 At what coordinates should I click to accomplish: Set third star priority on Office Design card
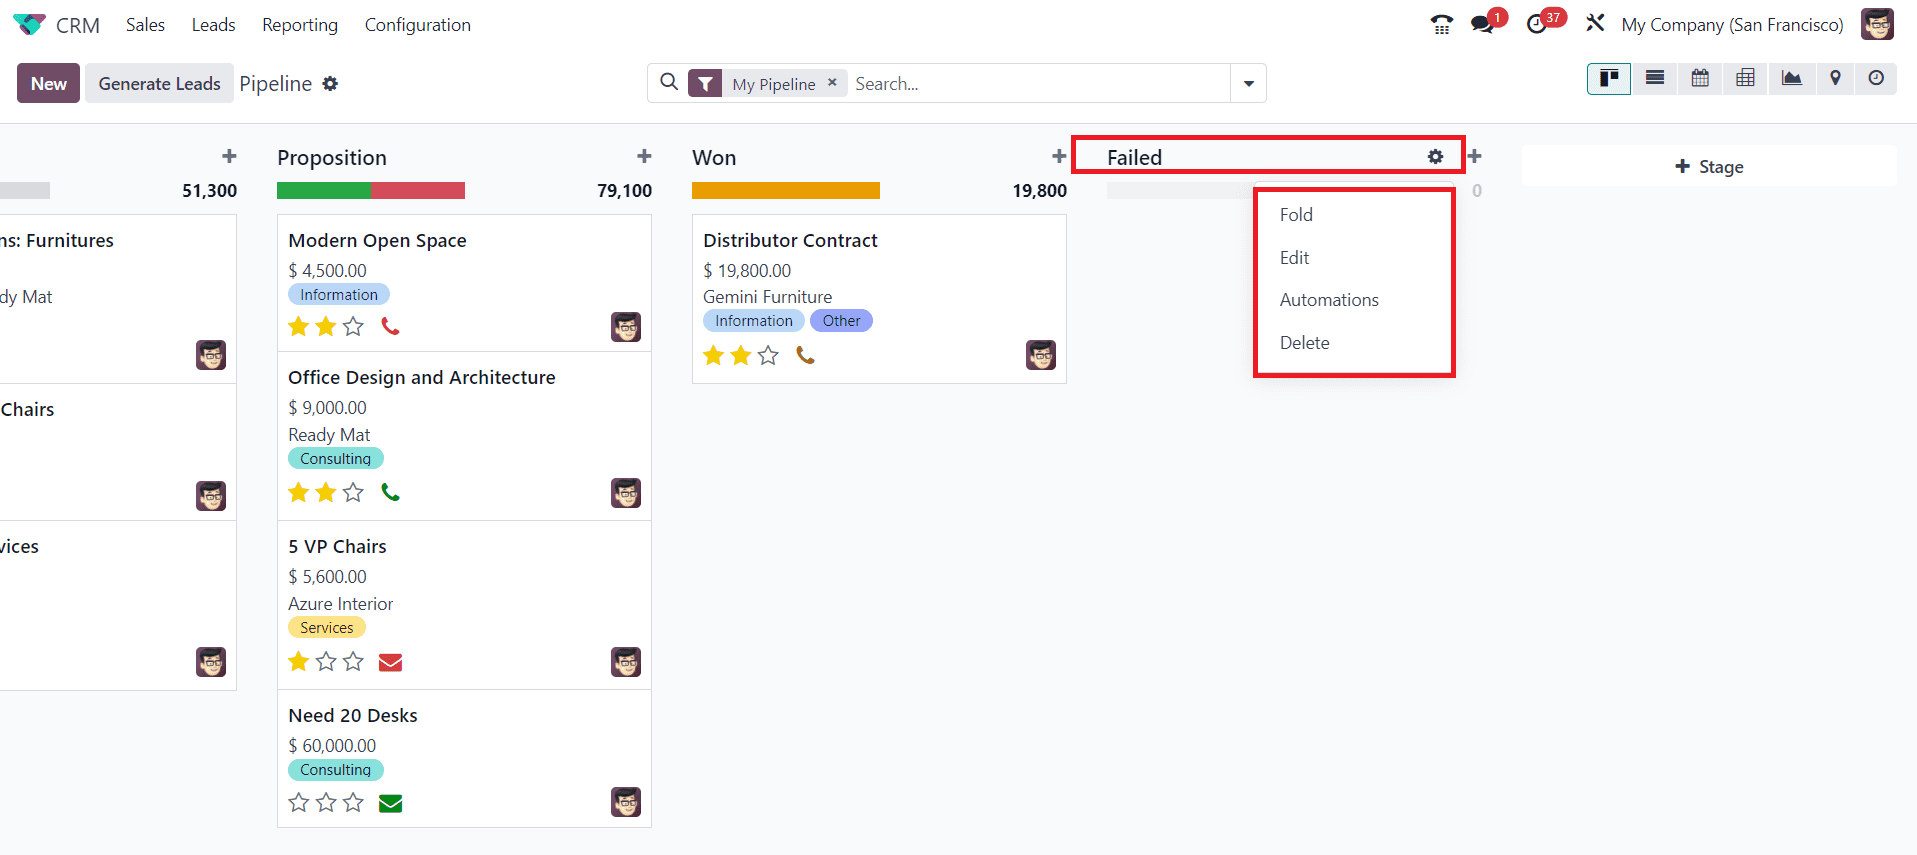click(353, 492)
